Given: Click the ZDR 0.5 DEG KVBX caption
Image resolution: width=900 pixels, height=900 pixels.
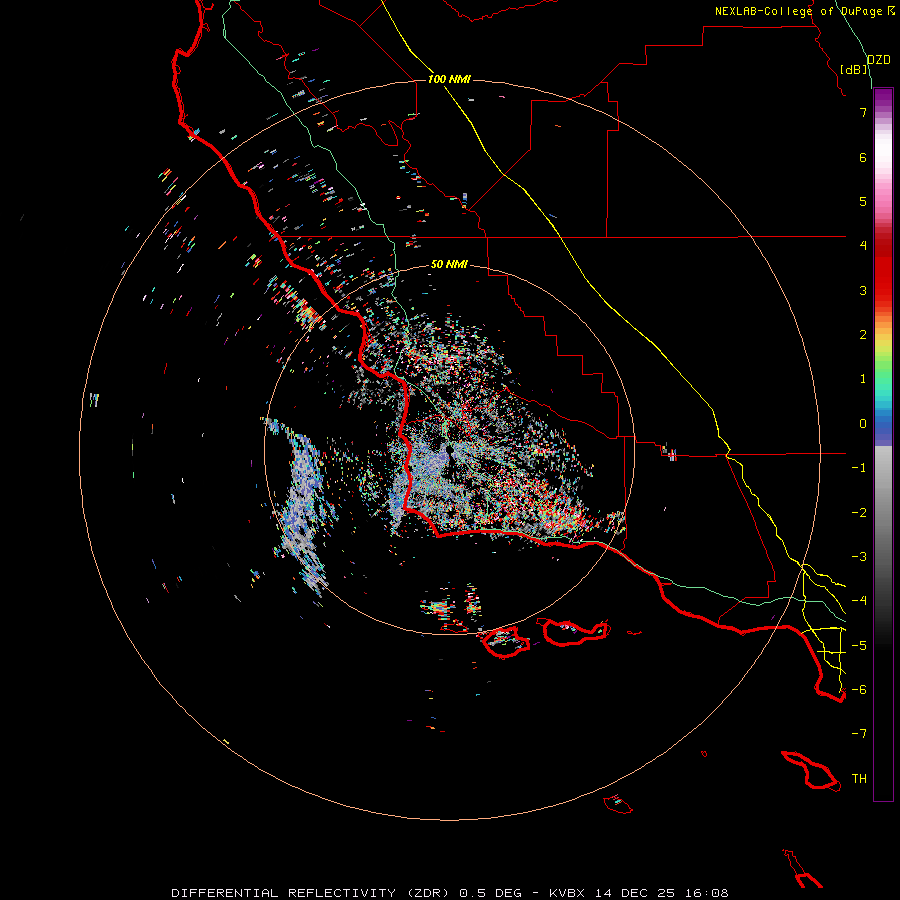Looking at the screenshot, I should click(x=449, y=893).
